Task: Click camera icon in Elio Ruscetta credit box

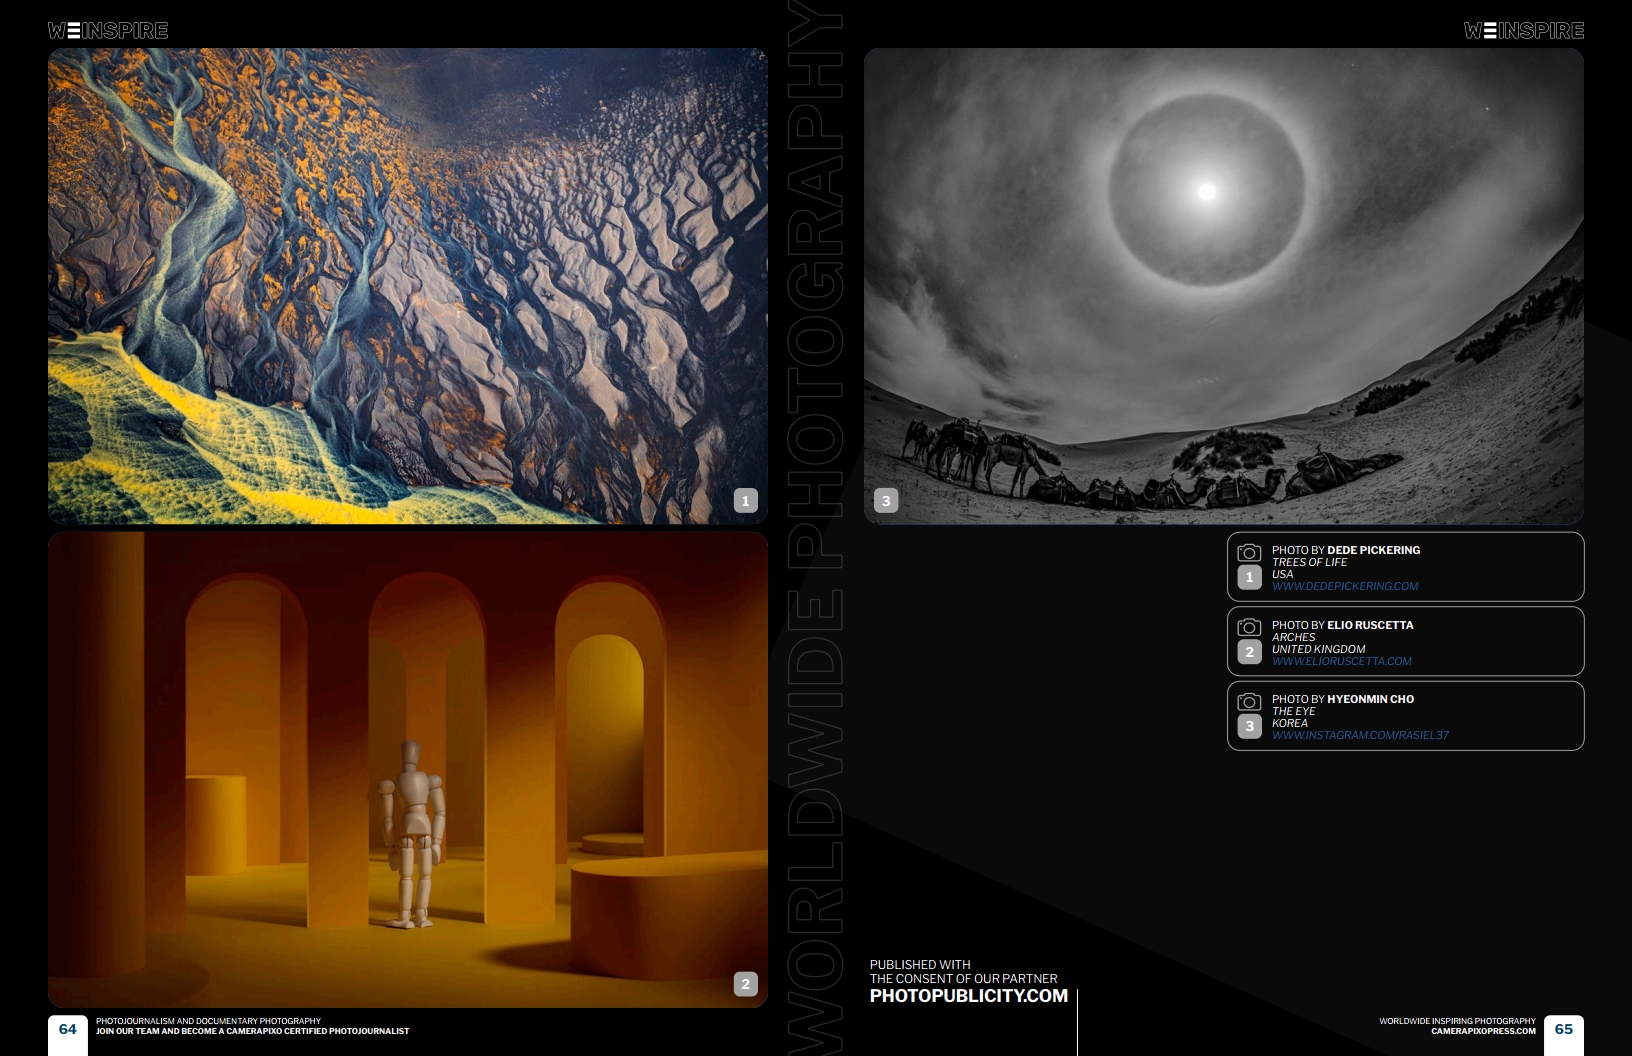Action: [1249, 627]
